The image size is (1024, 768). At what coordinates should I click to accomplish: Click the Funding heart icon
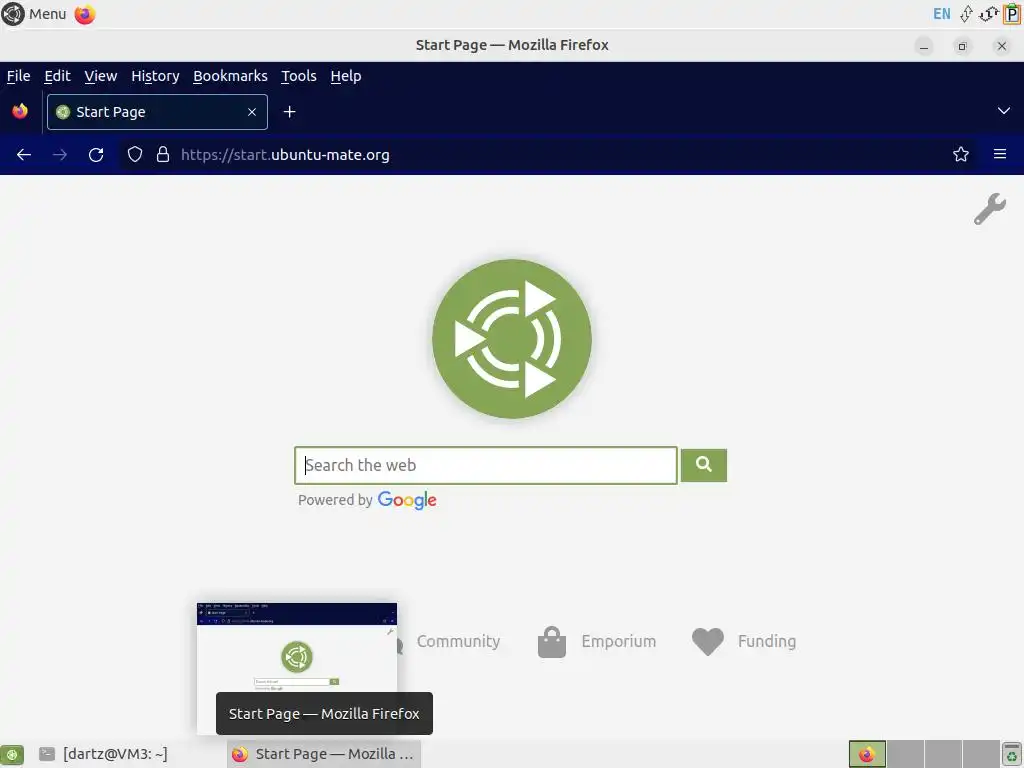[708, 642]
